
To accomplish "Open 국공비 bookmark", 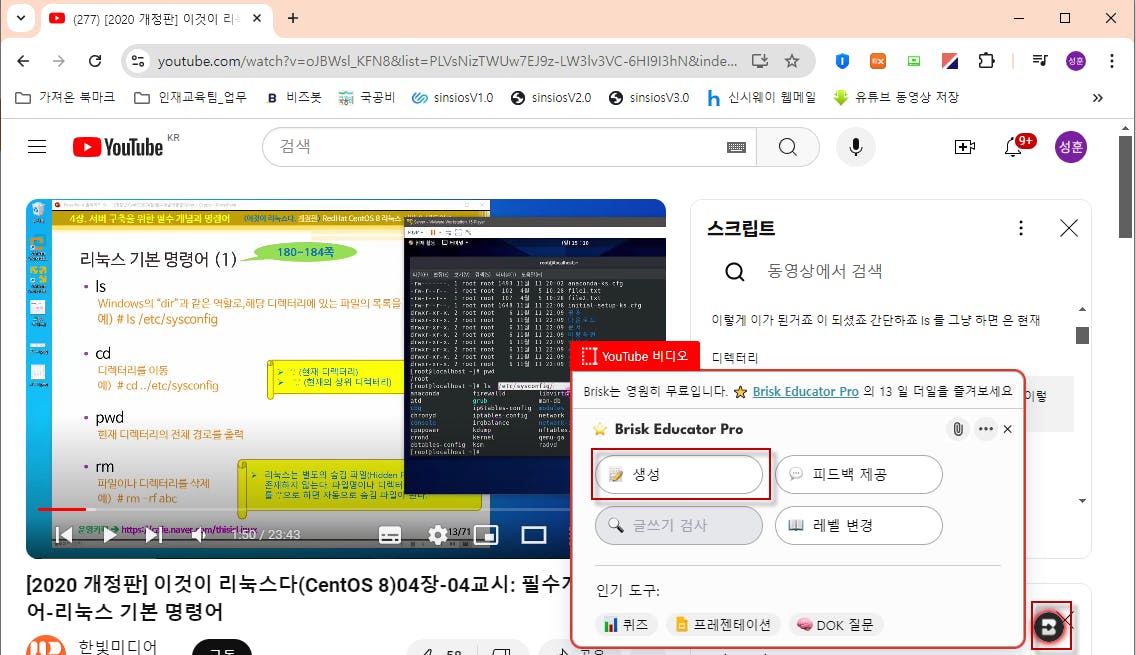I will pyautogui.click(x=367, y=97).
